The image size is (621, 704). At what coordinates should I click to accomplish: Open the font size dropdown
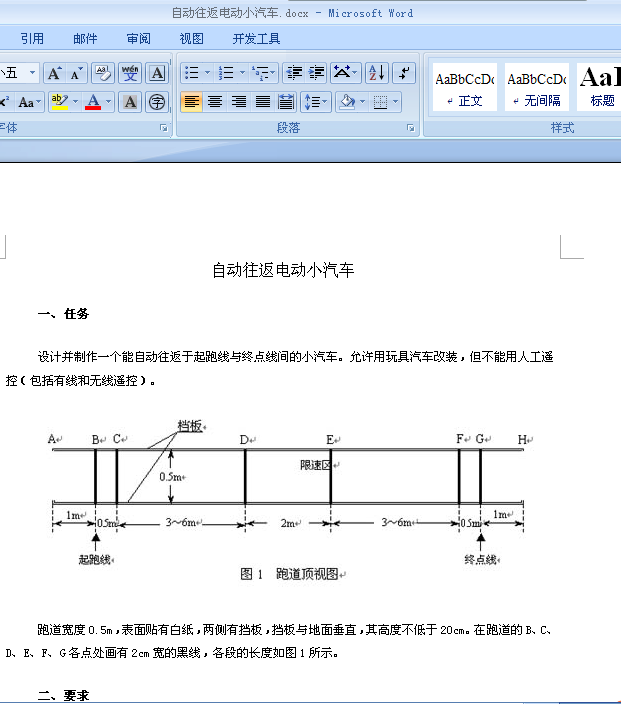pos(32,73)
